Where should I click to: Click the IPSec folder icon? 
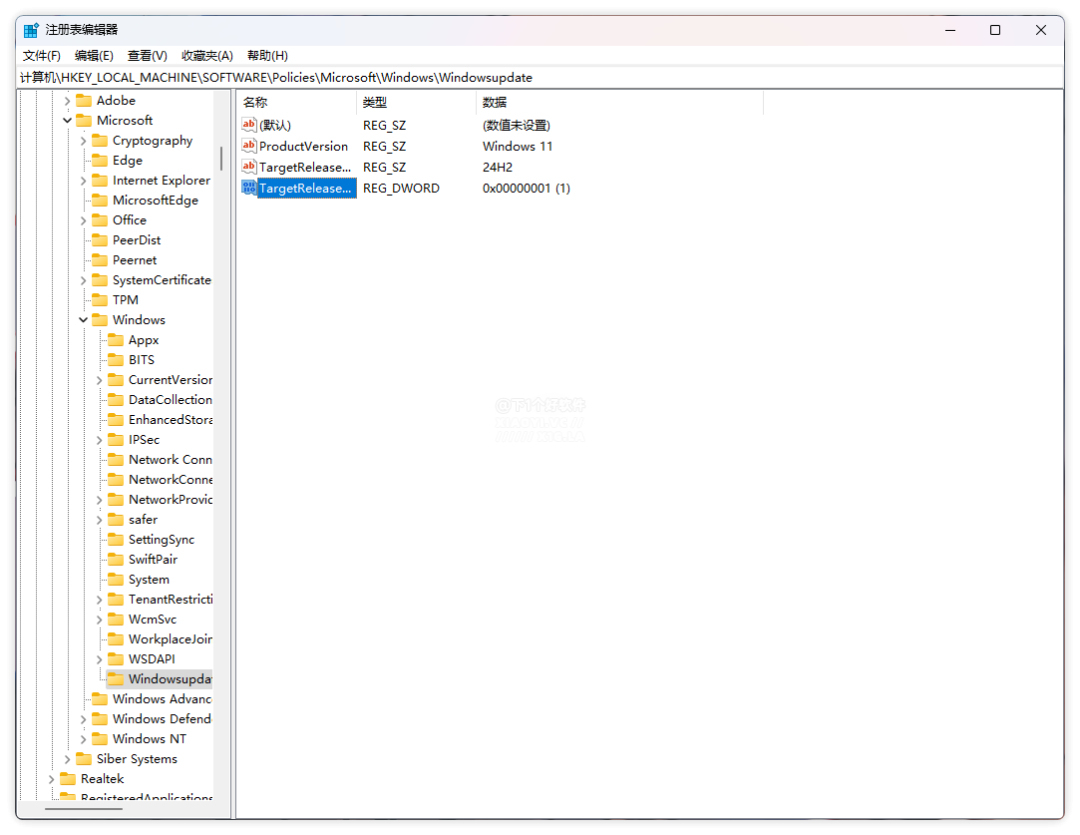point(116,440)
